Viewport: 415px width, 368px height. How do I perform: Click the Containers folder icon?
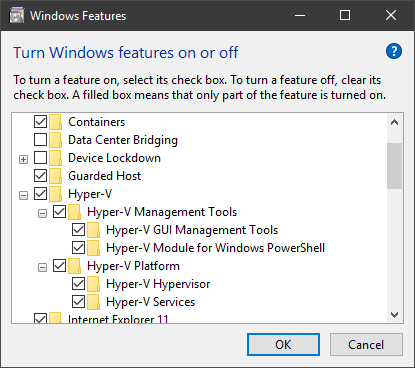click(x=55, y=122)
